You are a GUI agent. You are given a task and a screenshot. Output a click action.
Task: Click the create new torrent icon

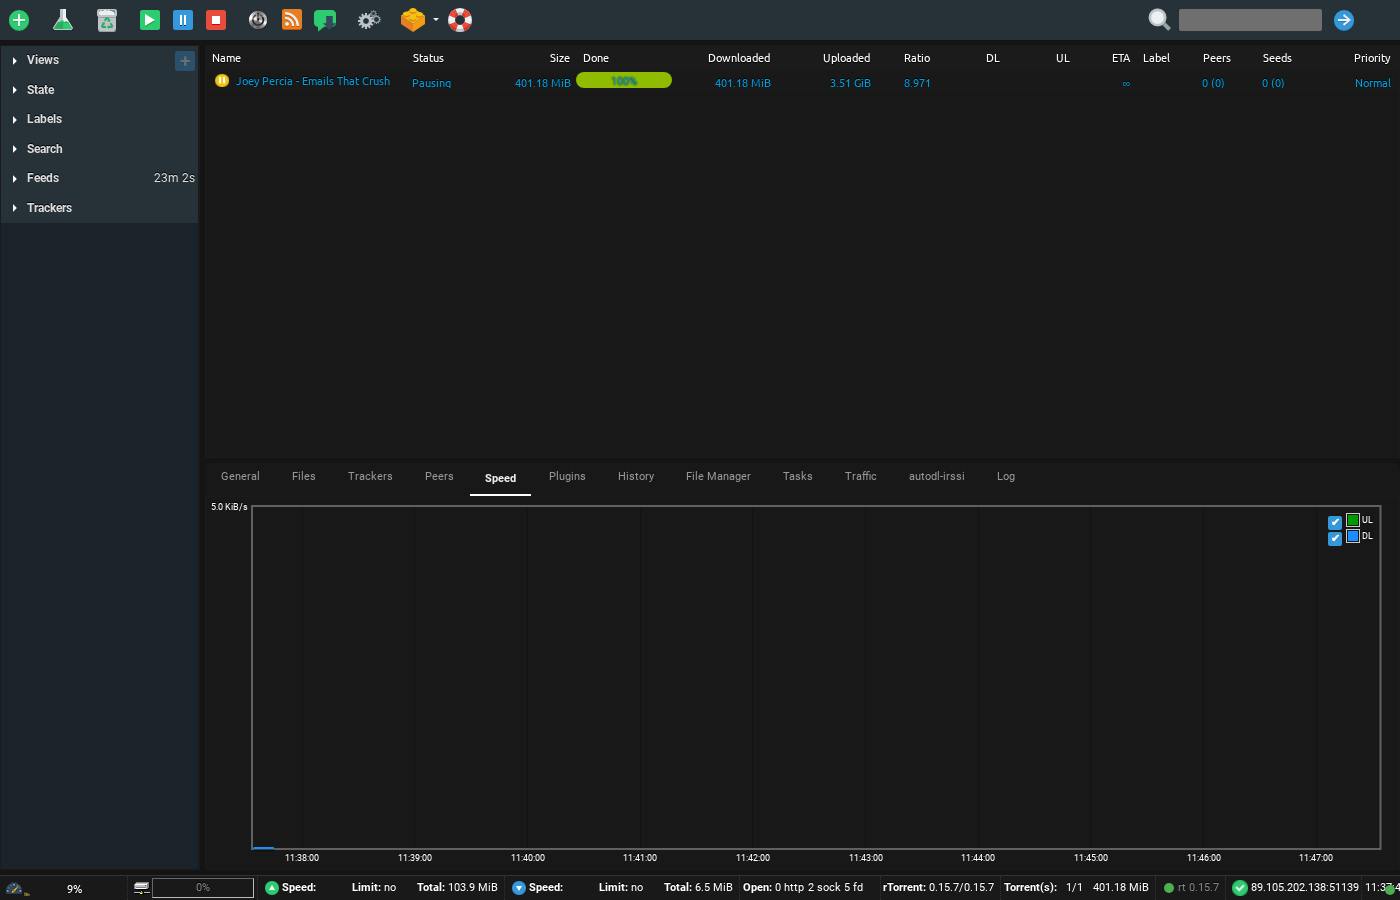(x=63, y=20)
